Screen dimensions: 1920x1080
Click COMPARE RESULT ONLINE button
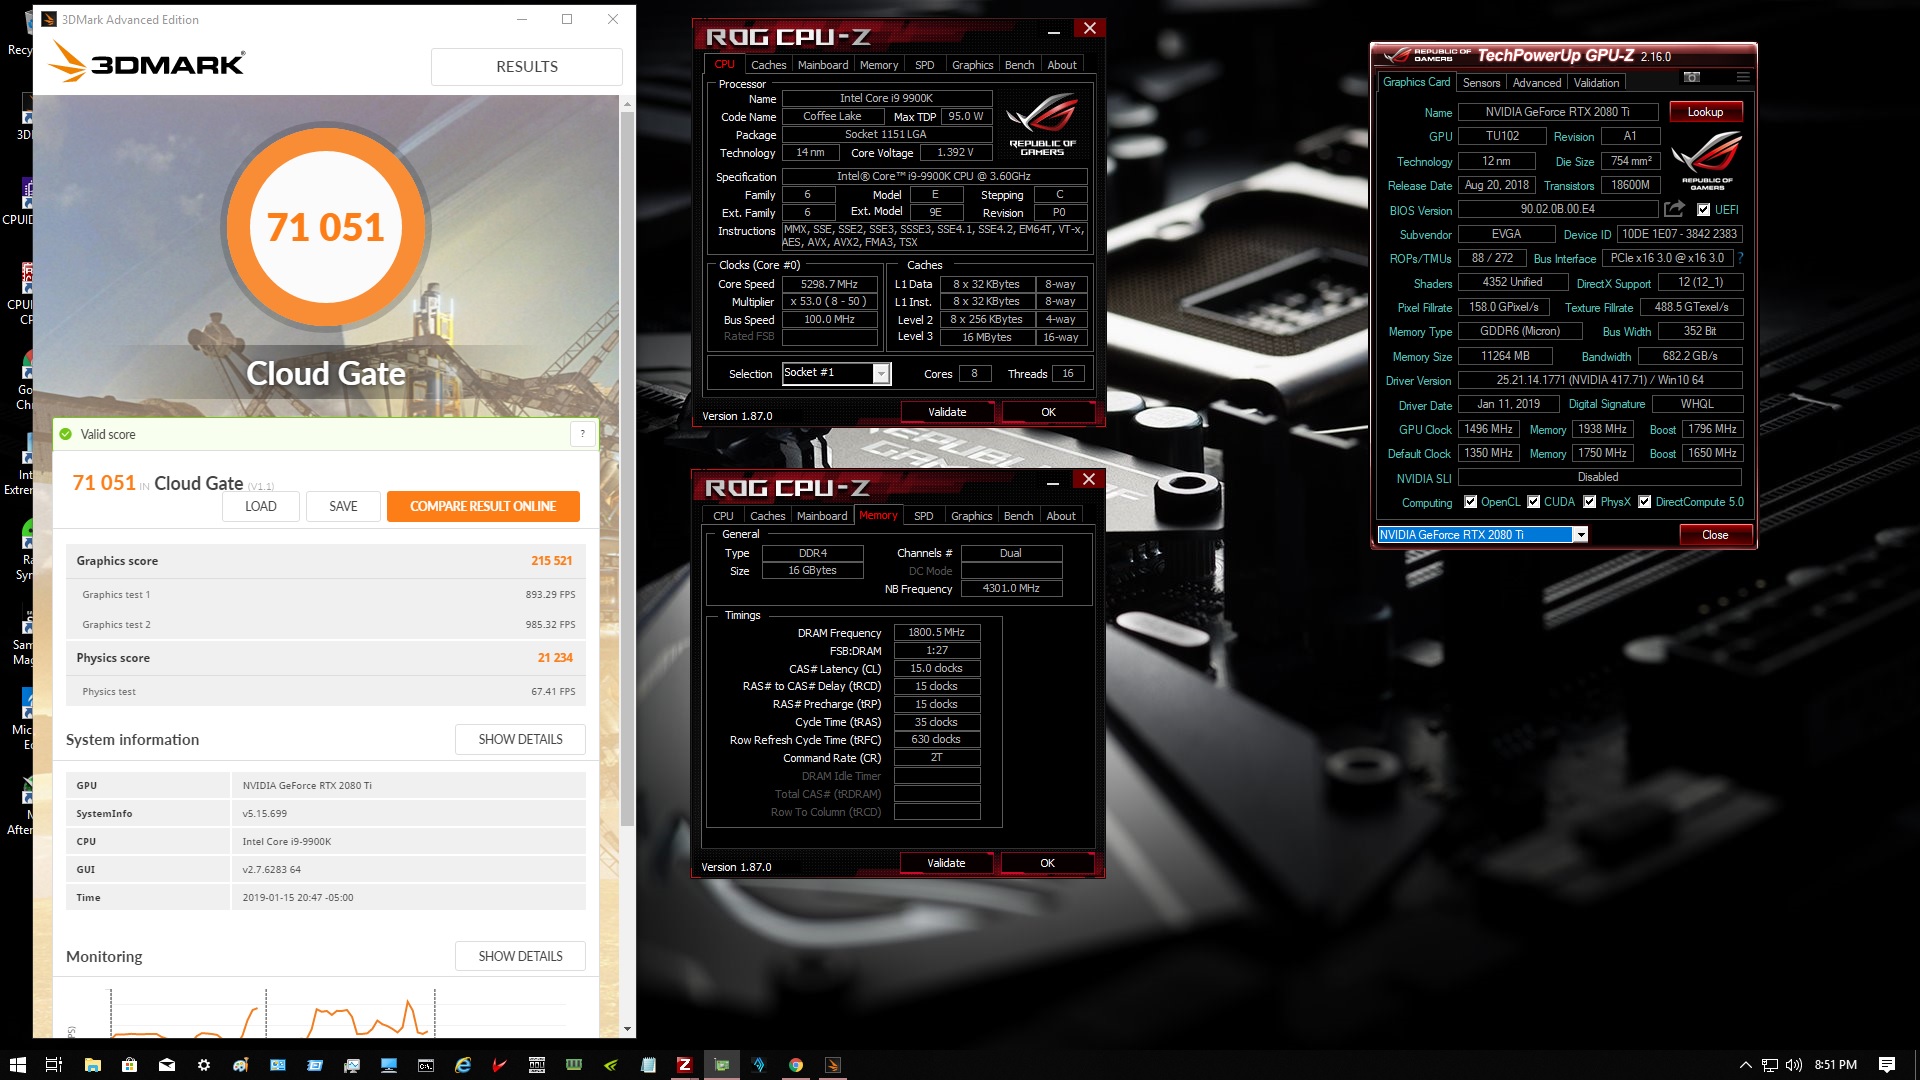click(x=483, y=506)
